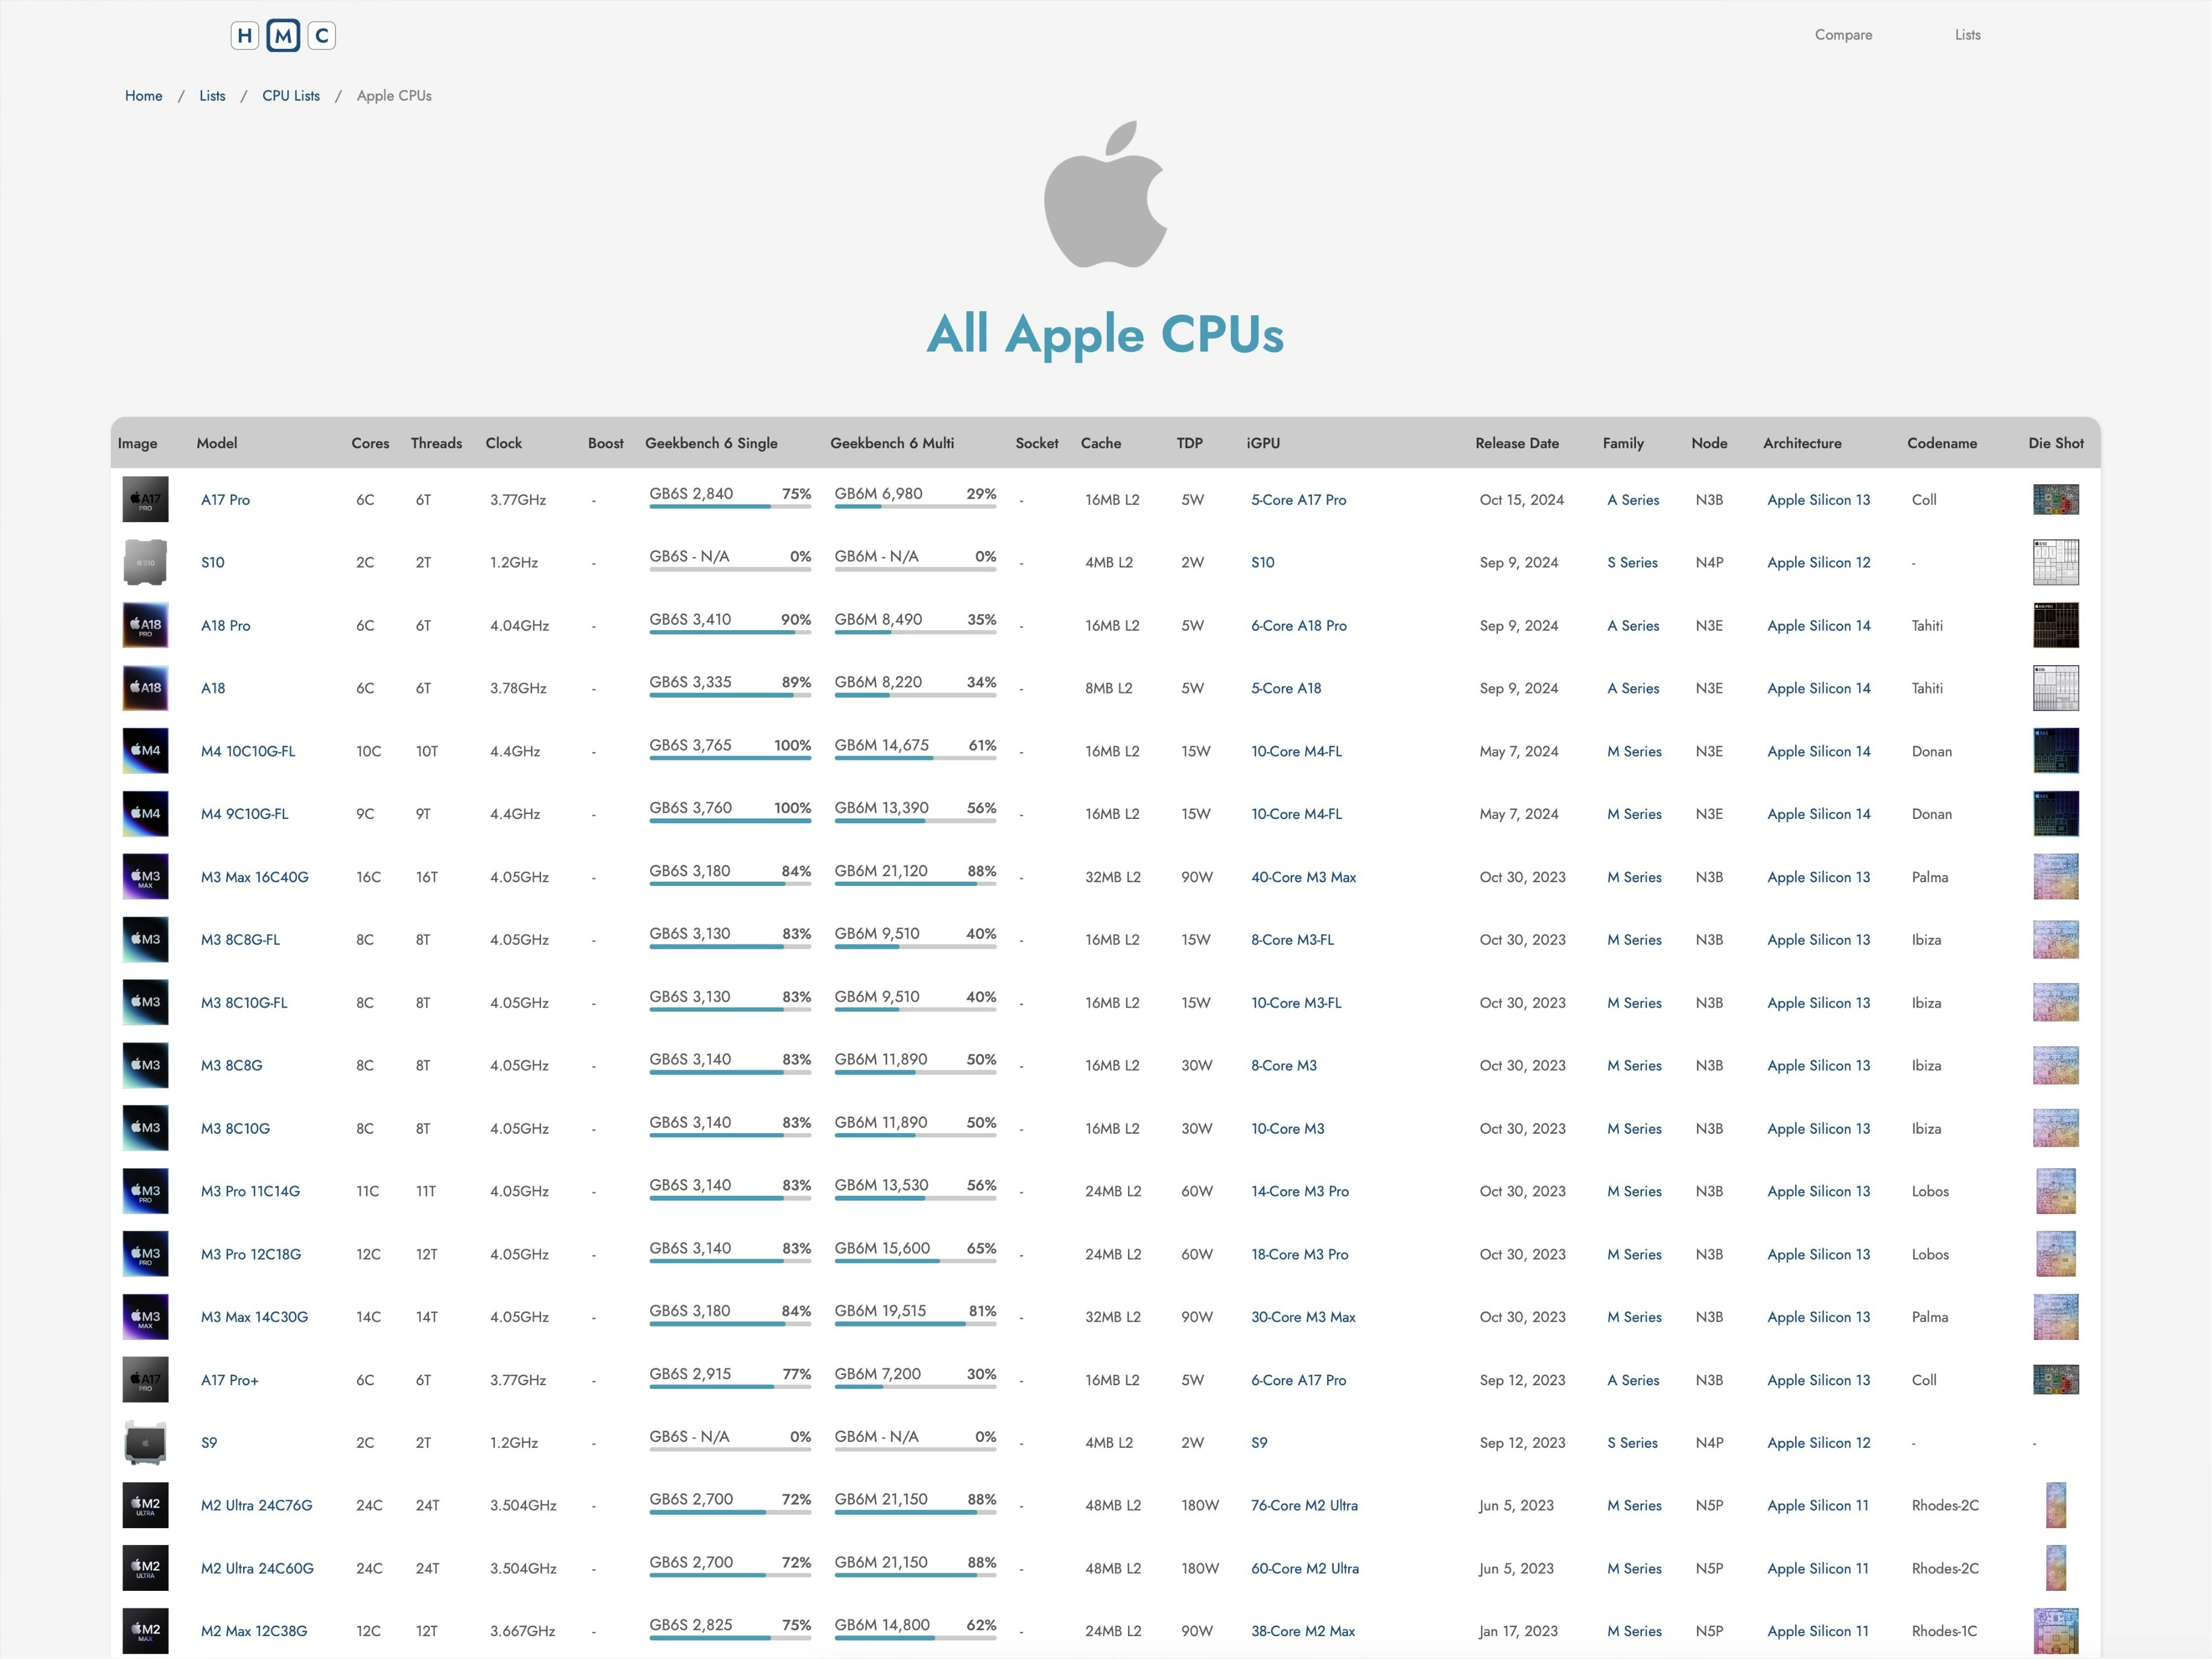Go to CPU Lists breadcrumb
Image resolution: width=2212 pixels, height=1659 pixels.
click(x=291, y=96)
